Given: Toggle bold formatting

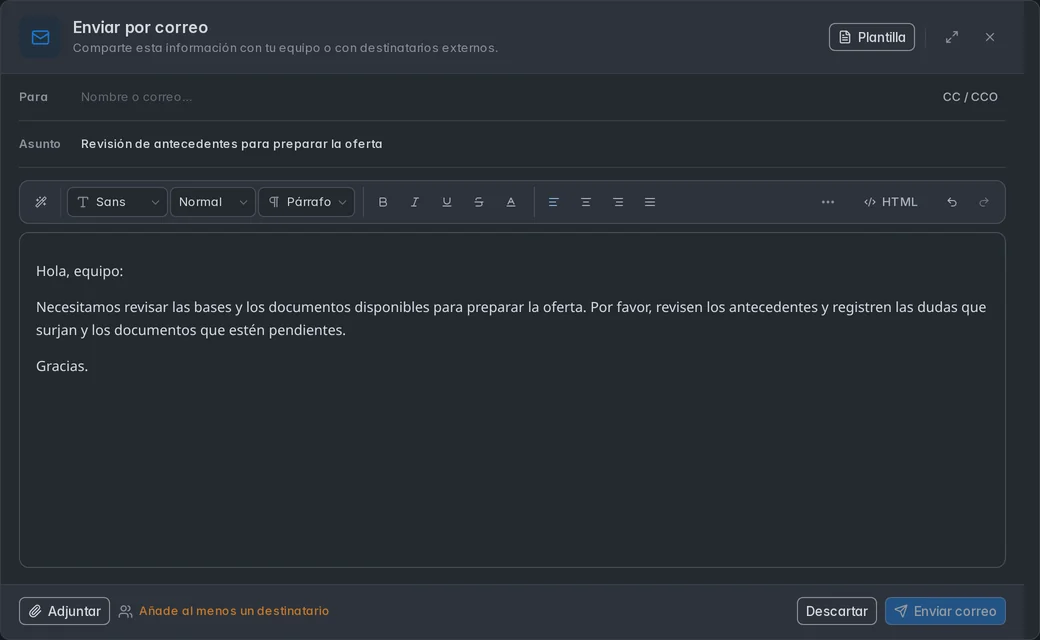Looking at the screenshot, I should [x=383, y=202].
